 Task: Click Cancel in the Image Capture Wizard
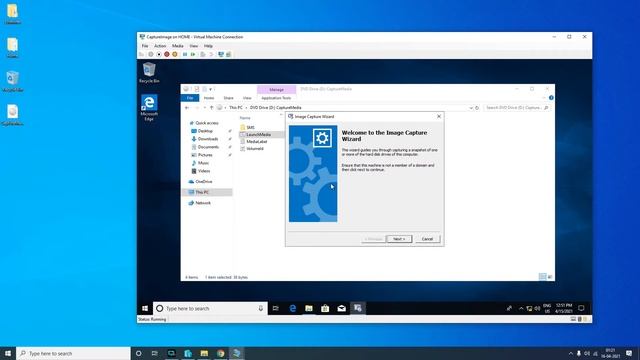click(427, 239)
